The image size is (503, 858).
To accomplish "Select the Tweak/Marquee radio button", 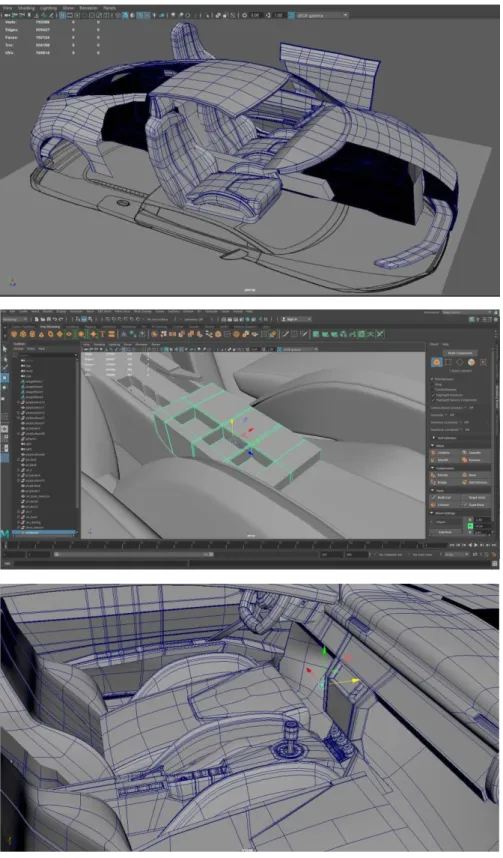I will [x=432, y=389].
